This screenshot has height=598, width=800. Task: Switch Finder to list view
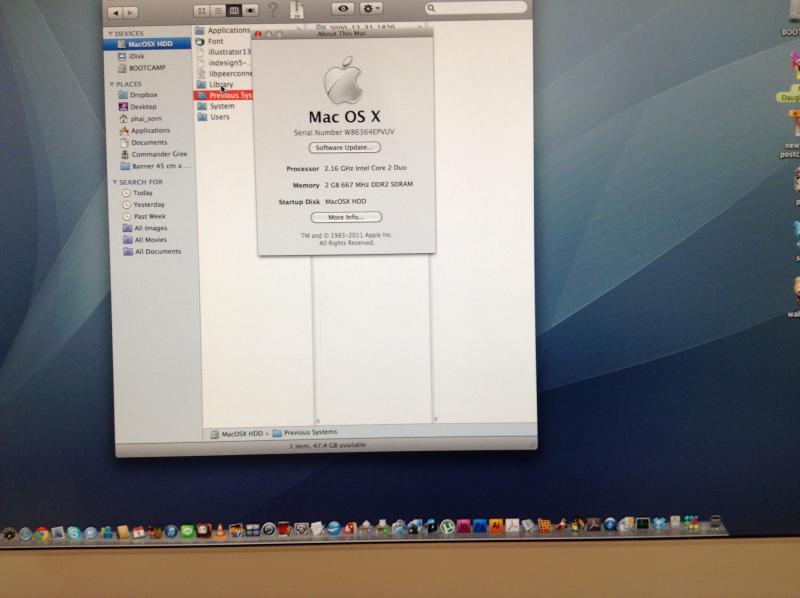click(217, 10)
